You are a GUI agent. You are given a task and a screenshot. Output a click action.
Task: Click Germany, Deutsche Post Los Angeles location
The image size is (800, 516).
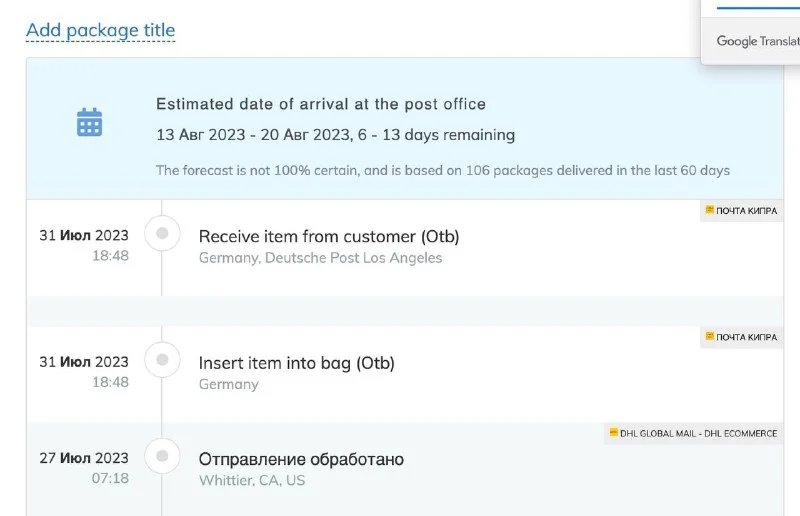click(x=320, y=258)
